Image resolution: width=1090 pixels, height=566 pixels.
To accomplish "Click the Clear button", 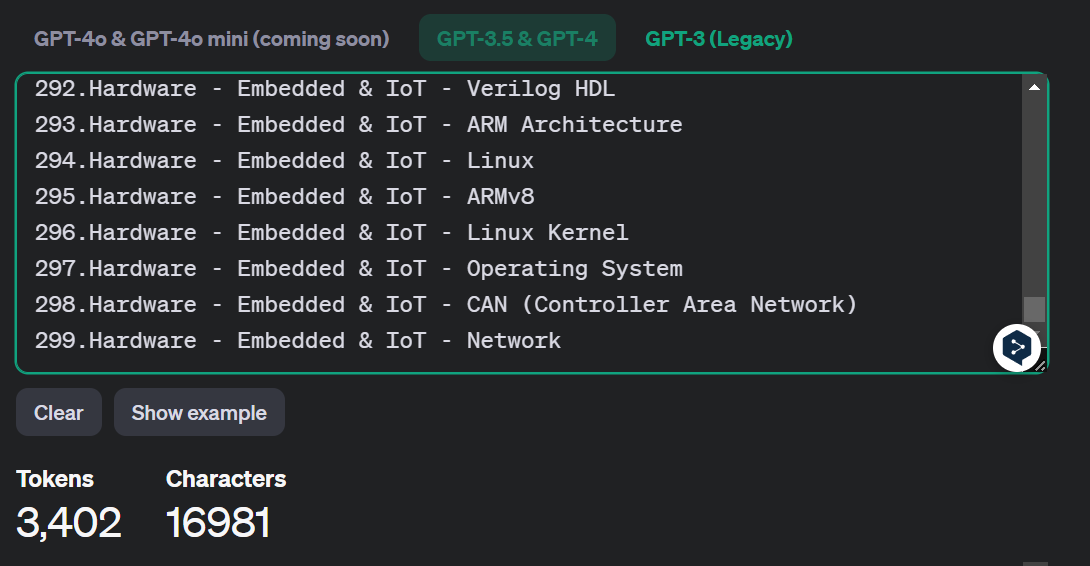I will [59, 412].
